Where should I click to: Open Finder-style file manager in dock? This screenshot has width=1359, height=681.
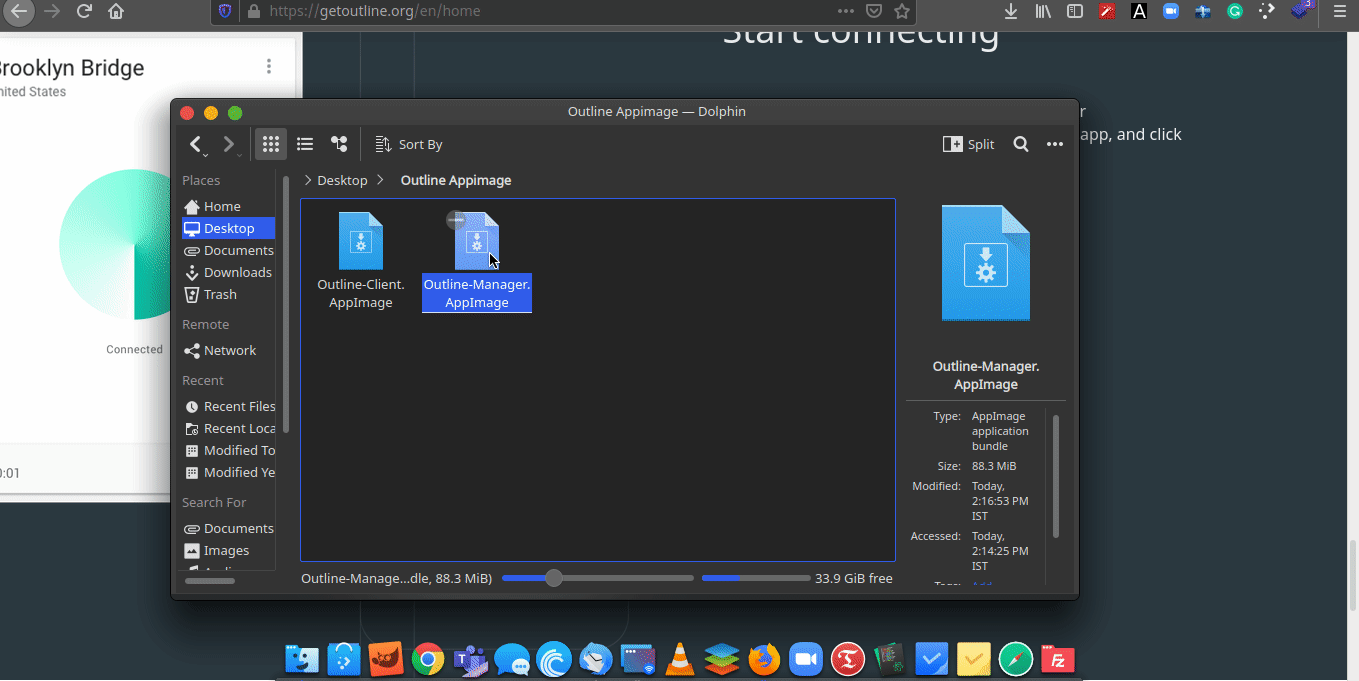[x=302, y=659]
